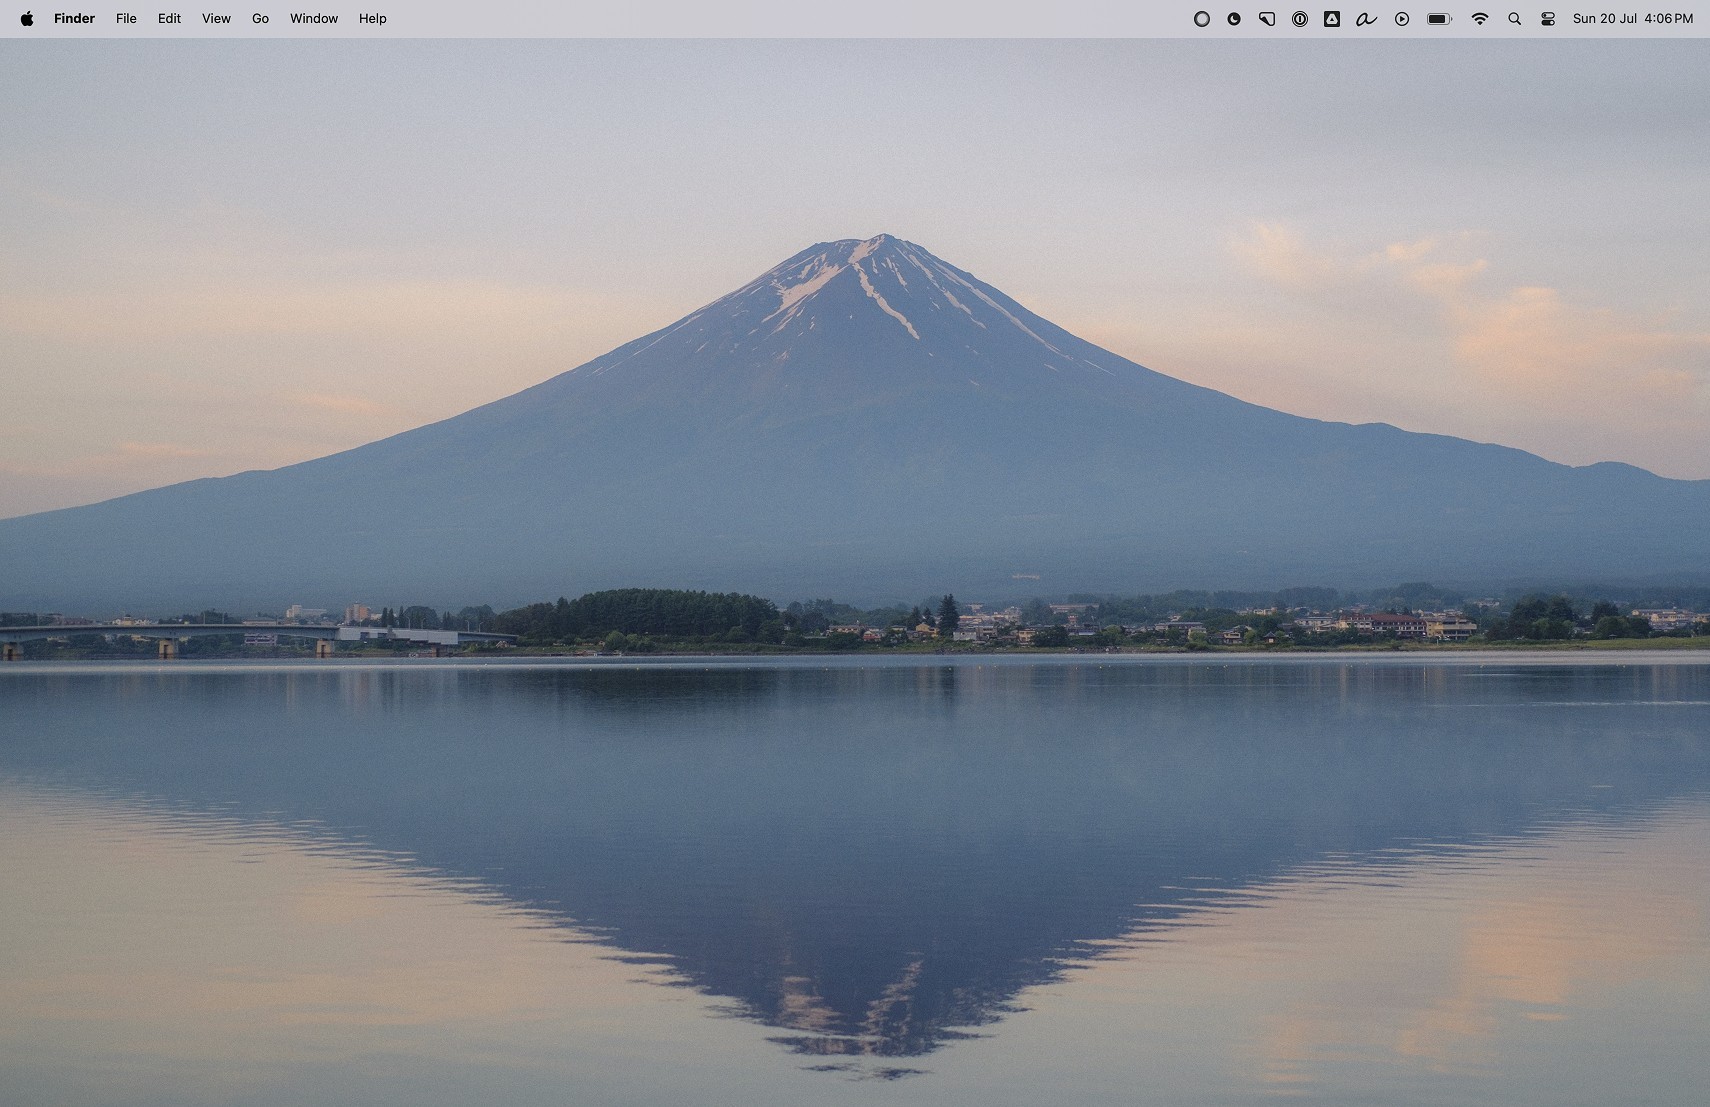The height and width of the screenshot is (1107, 1710).
Task: Open Spotlight search magnifier
Action: click(1515, 19)
